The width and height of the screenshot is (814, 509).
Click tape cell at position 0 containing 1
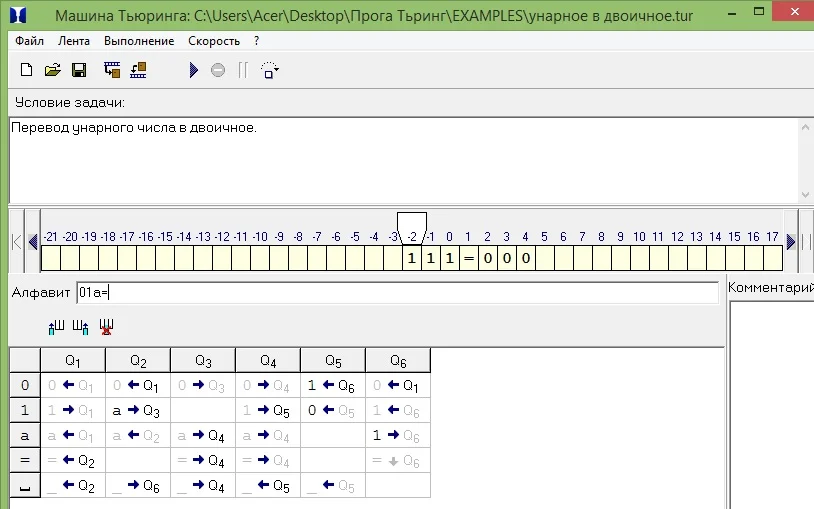click(x=450, y=258)
